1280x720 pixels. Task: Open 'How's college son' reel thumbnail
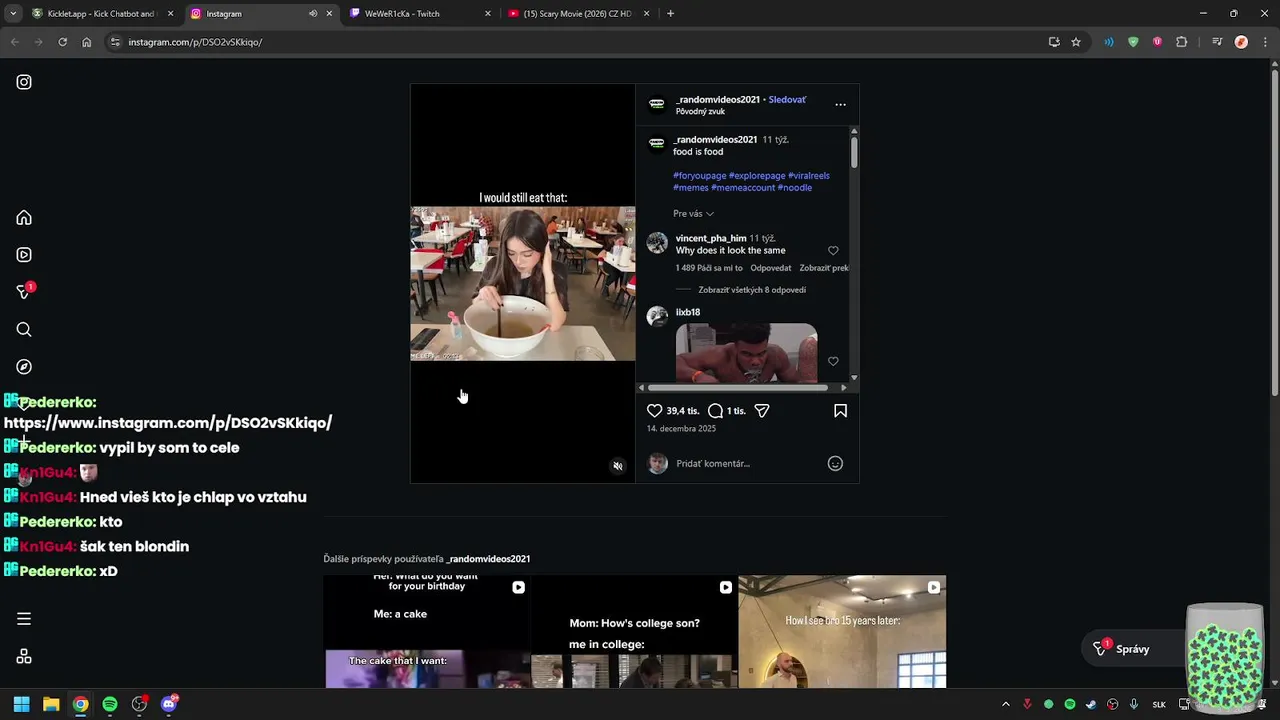coord(634,632)
